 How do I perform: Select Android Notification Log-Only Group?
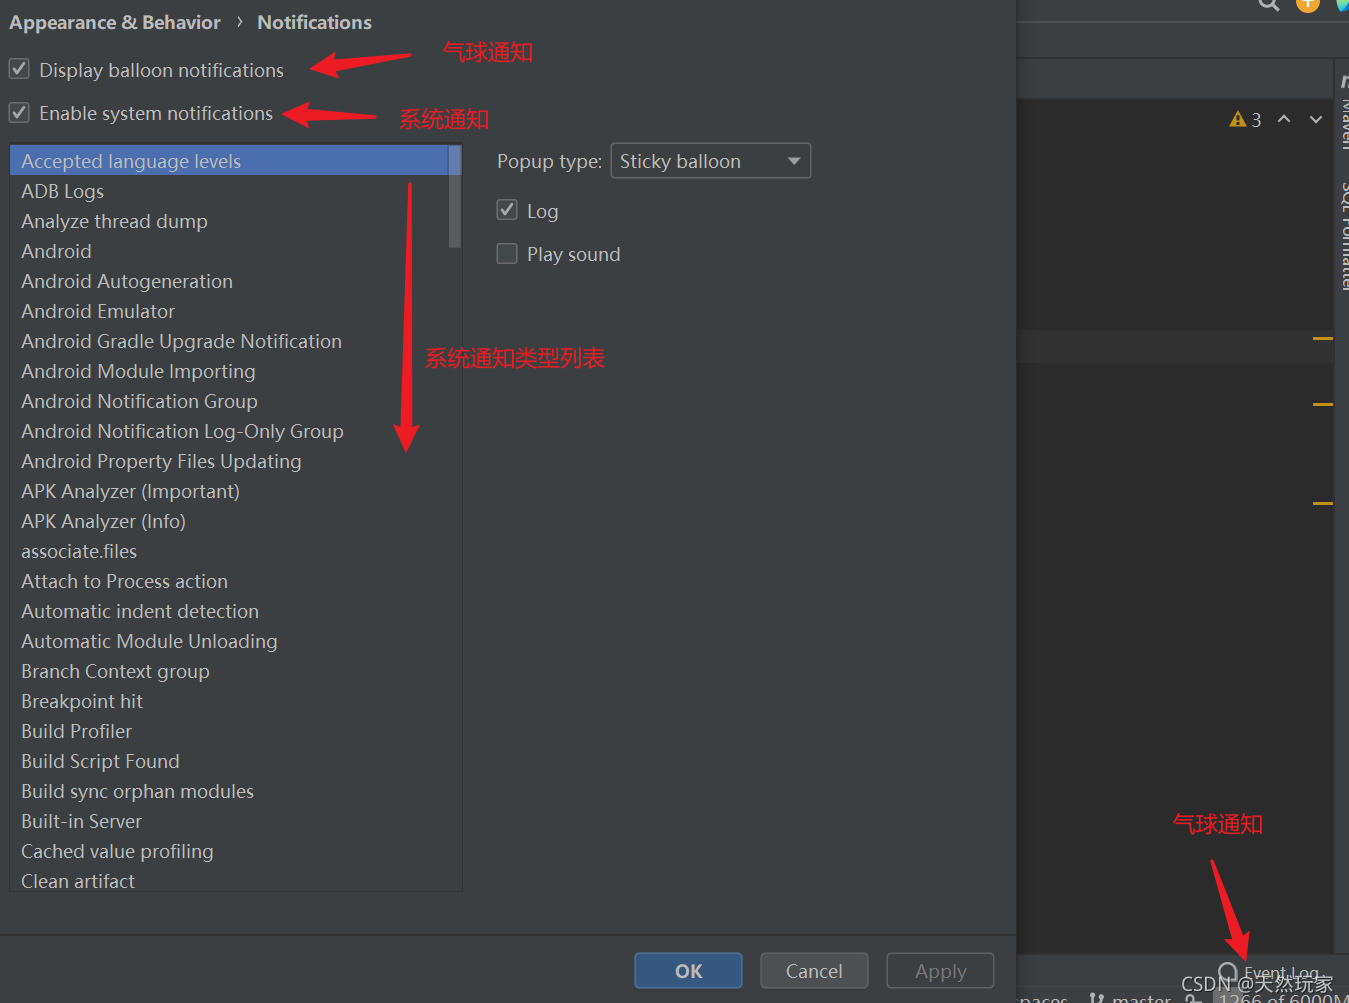[229, 431]
